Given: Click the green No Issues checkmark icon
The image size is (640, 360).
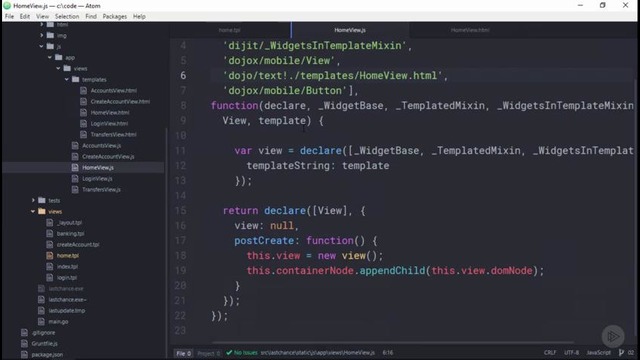Looking at the screenshot, I should 229,352.
